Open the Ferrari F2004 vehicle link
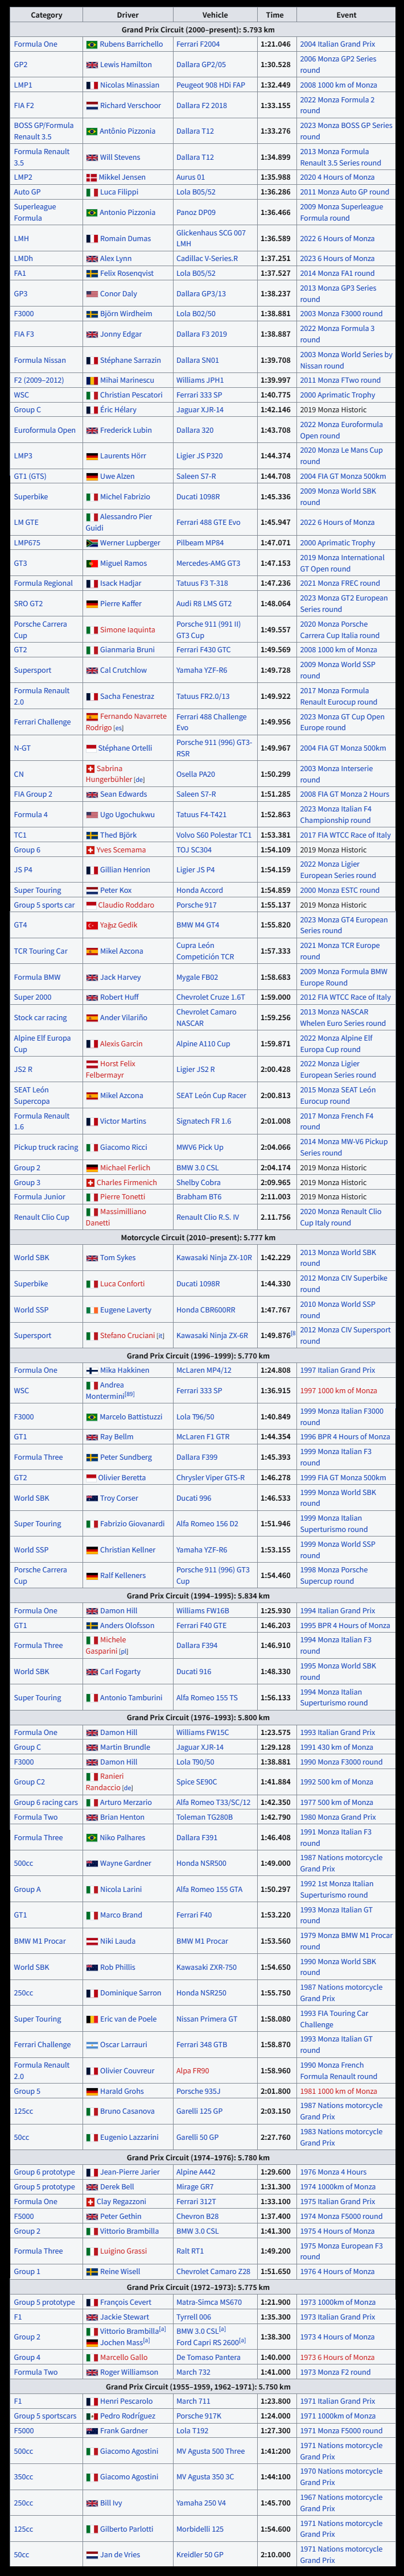This screenshot has width=404, height=2576. click(x=198, y=44)
